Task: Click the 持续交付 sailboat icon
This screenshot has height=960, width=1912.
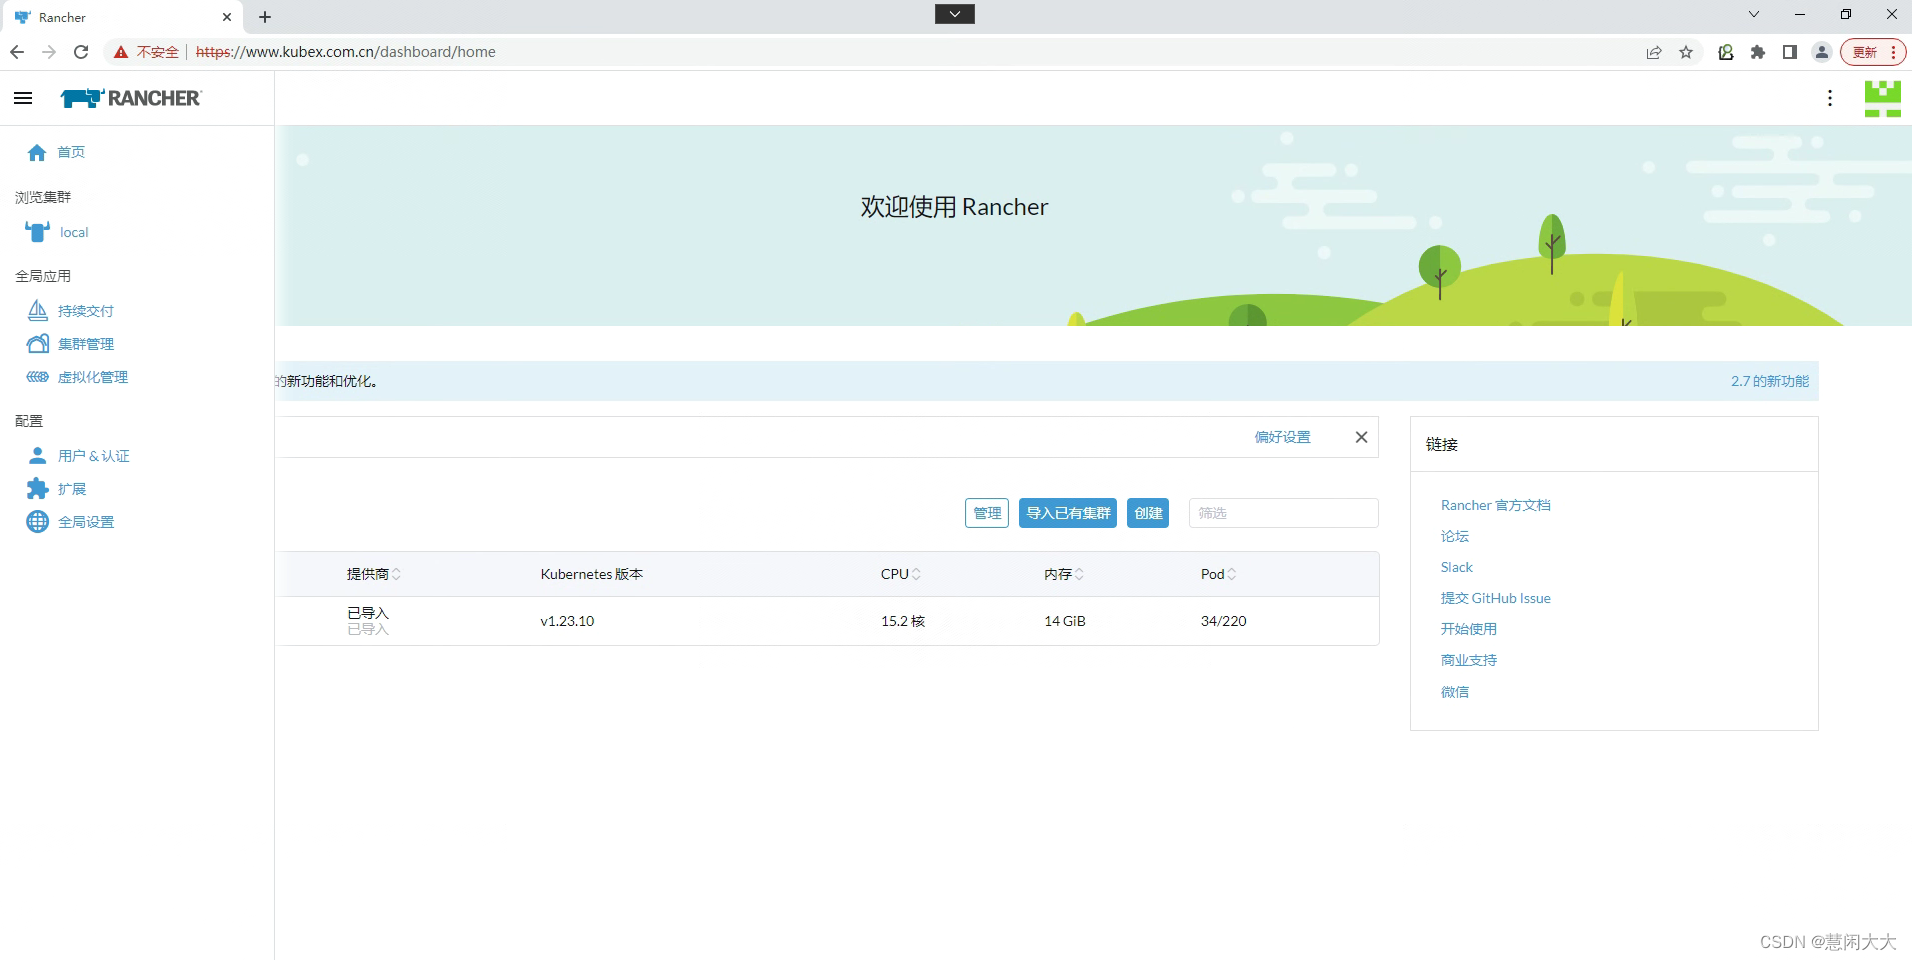Action: click(x=38, y=311)
